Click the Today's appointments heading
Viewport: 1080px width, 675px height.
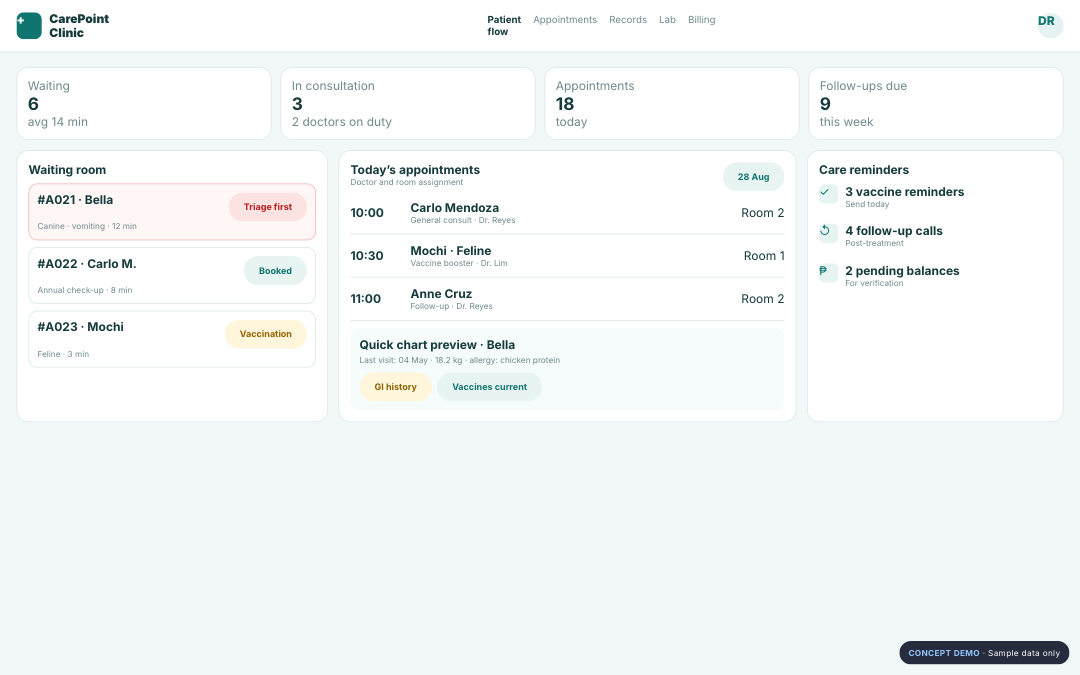pyautogui.click(x=415, y=170)
